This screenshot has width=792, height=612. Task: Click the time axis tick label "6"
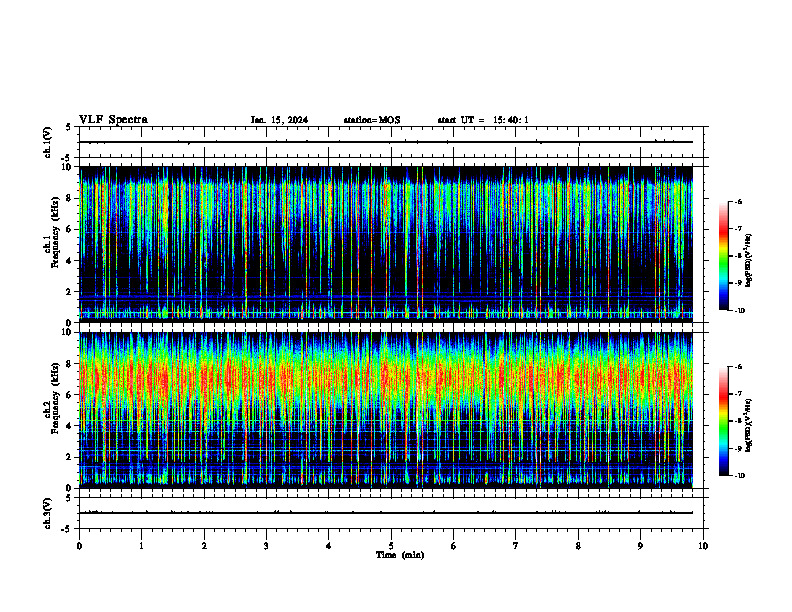(454, 546)
